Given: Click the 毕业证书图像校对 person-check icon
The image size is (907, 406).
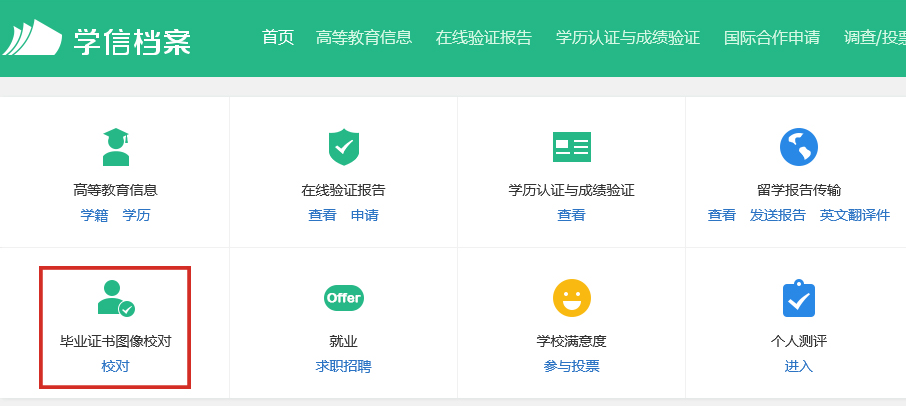Looking at the screenshot, I should 115,298.
